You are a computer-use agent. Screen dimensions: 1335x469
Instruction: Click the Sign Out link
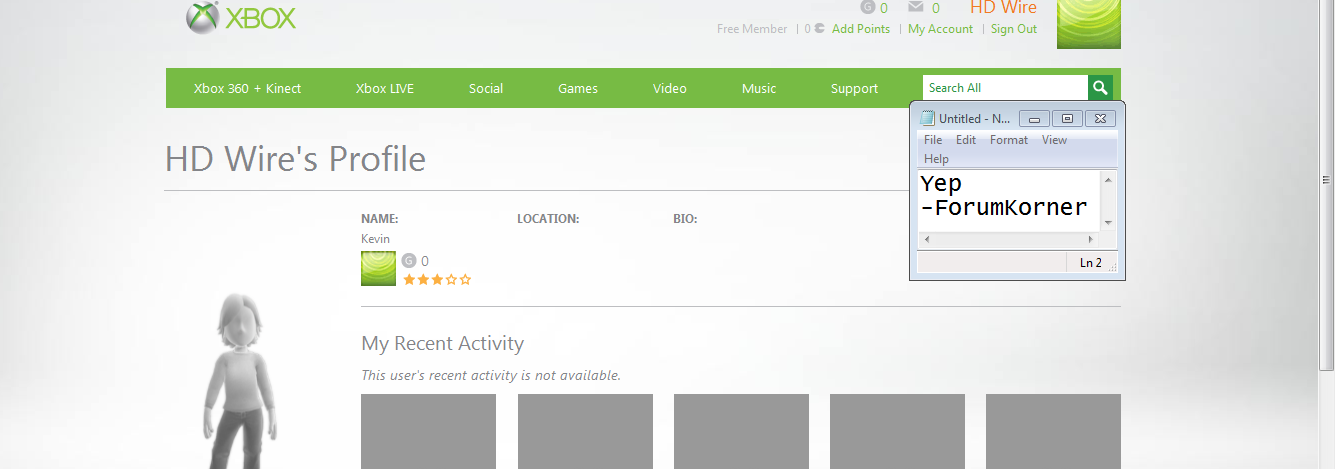click(1014, 29)
